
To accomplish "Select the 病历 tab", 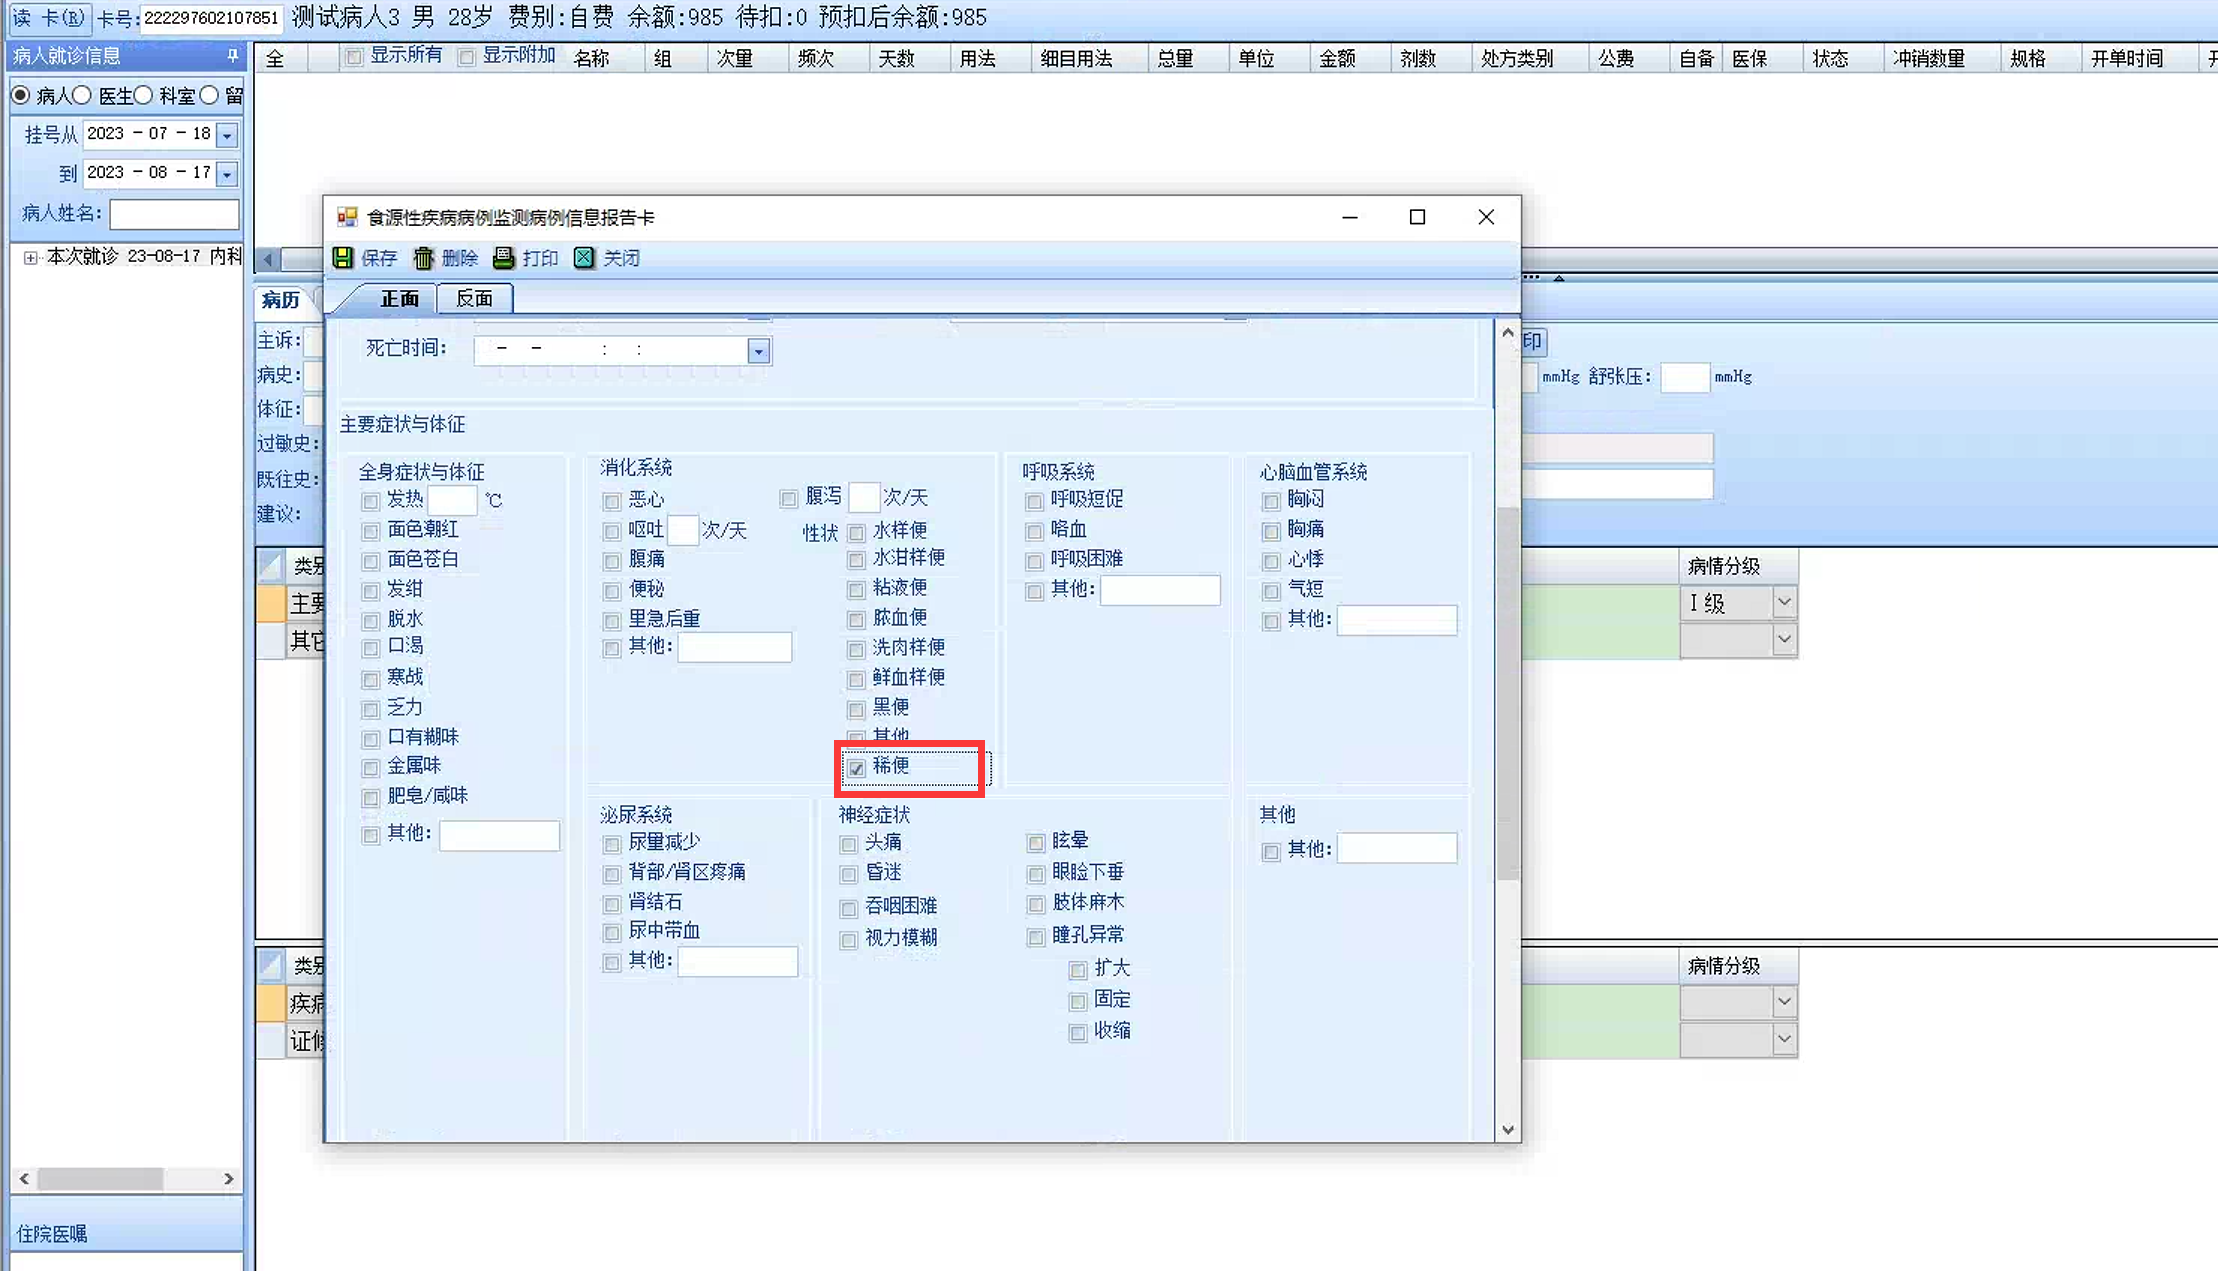I will (280, 300).
